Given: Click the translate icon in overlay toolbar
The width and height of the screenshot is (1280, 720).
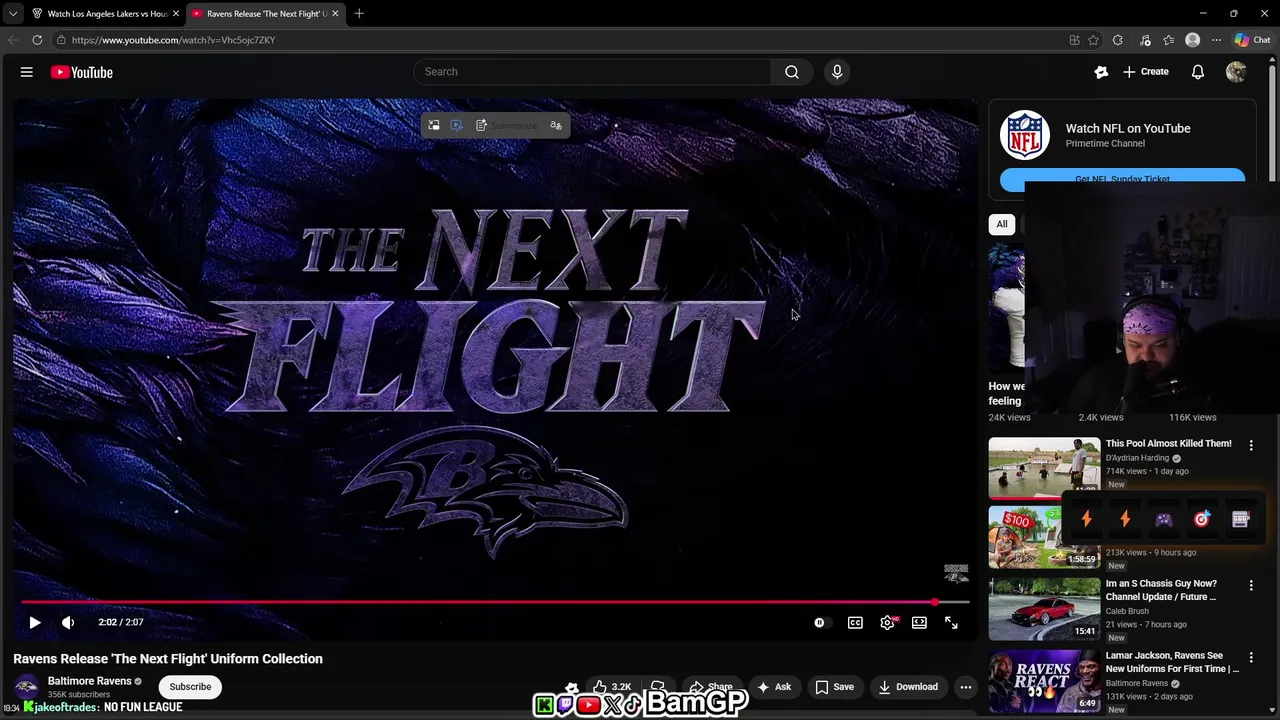Looking at the screenshot, I should [x=556, y=125].
